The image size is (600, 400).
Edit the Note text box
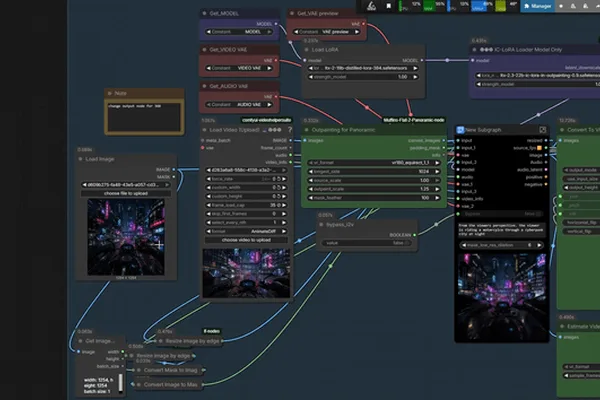coord(144,117)
